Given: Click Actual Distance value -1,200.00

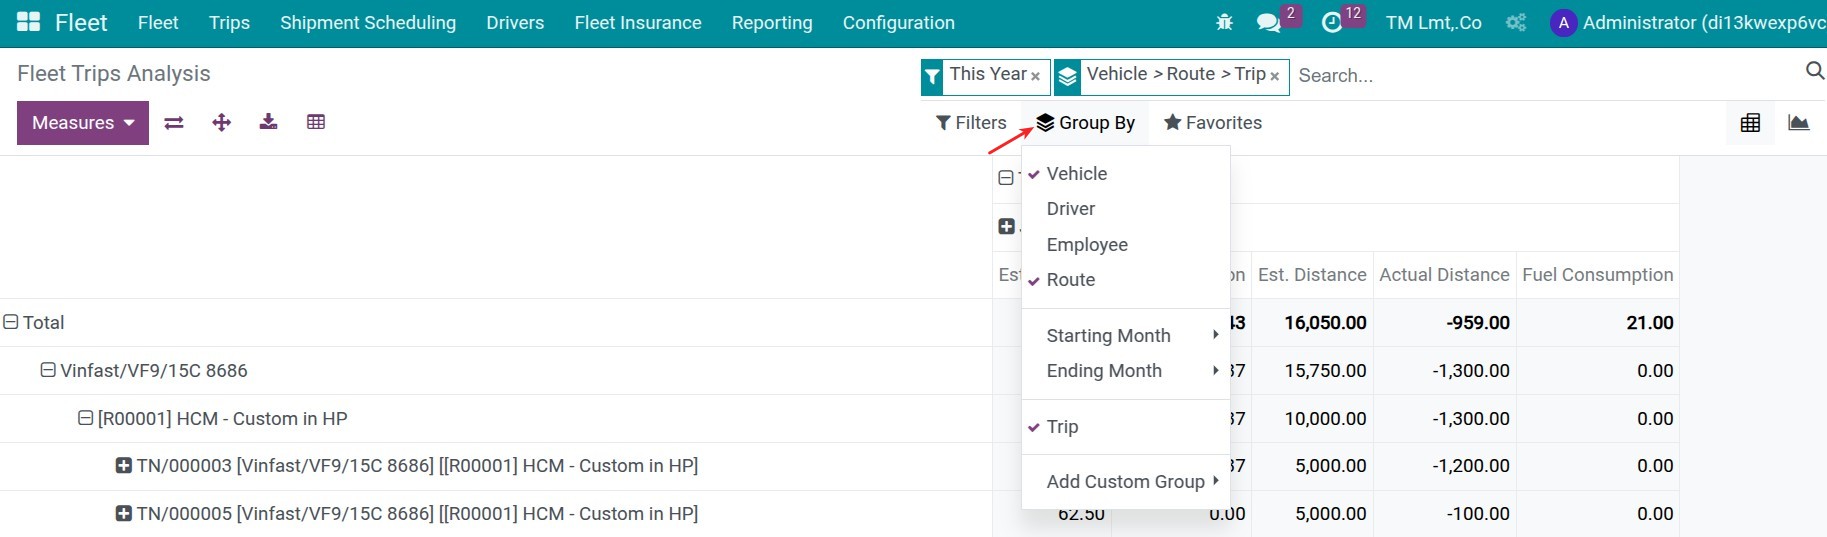Looking at the screenshot, I should tap(1471, 465).
